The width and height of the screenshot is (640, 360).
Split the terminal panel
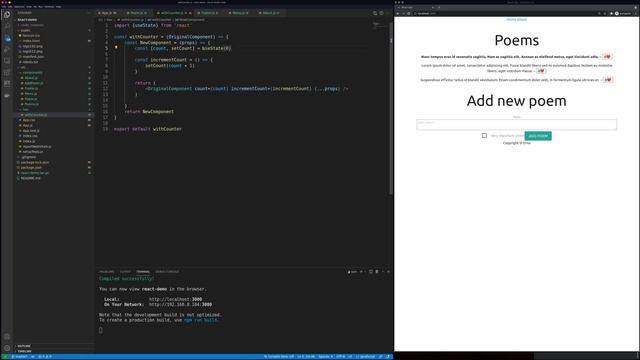coord(371,271)
